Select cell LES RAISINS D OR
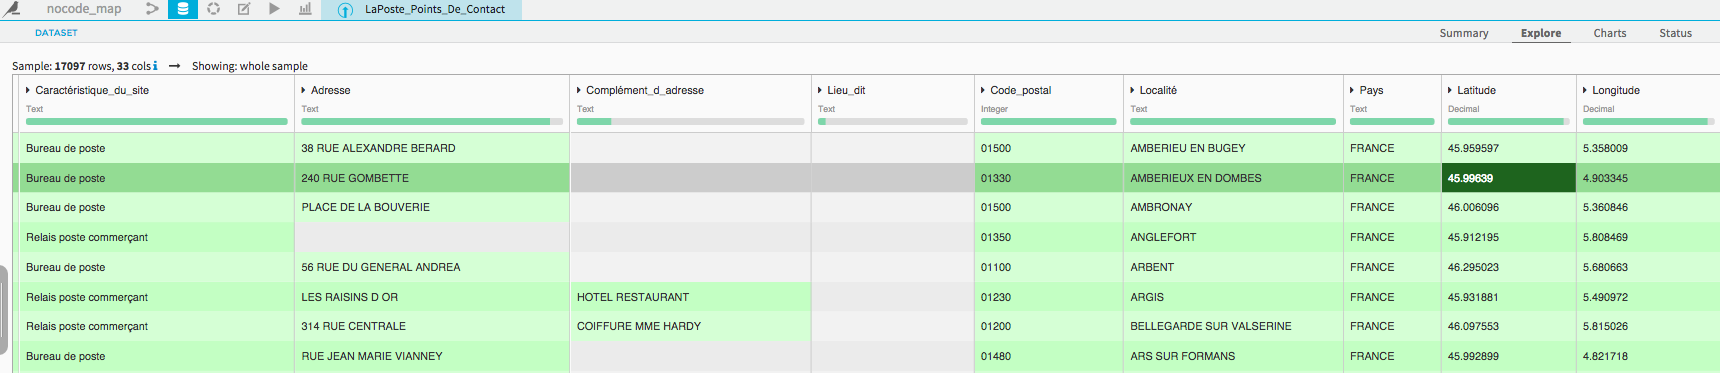This screenshot has width=1720, height=373. pyautogui.click(x=432, y=297)
